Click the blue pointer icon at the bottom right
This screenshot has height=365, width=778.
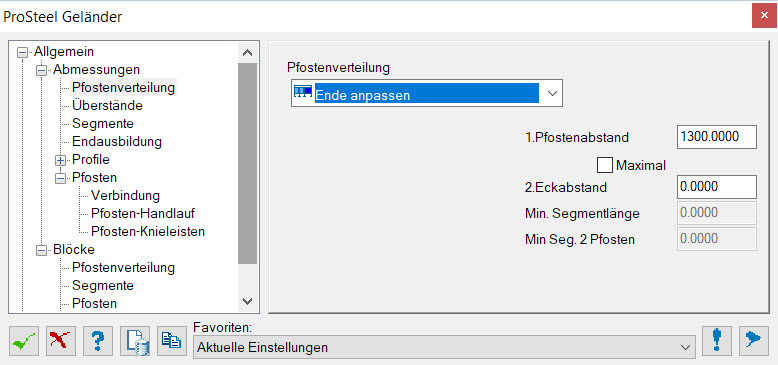[753, 341]
